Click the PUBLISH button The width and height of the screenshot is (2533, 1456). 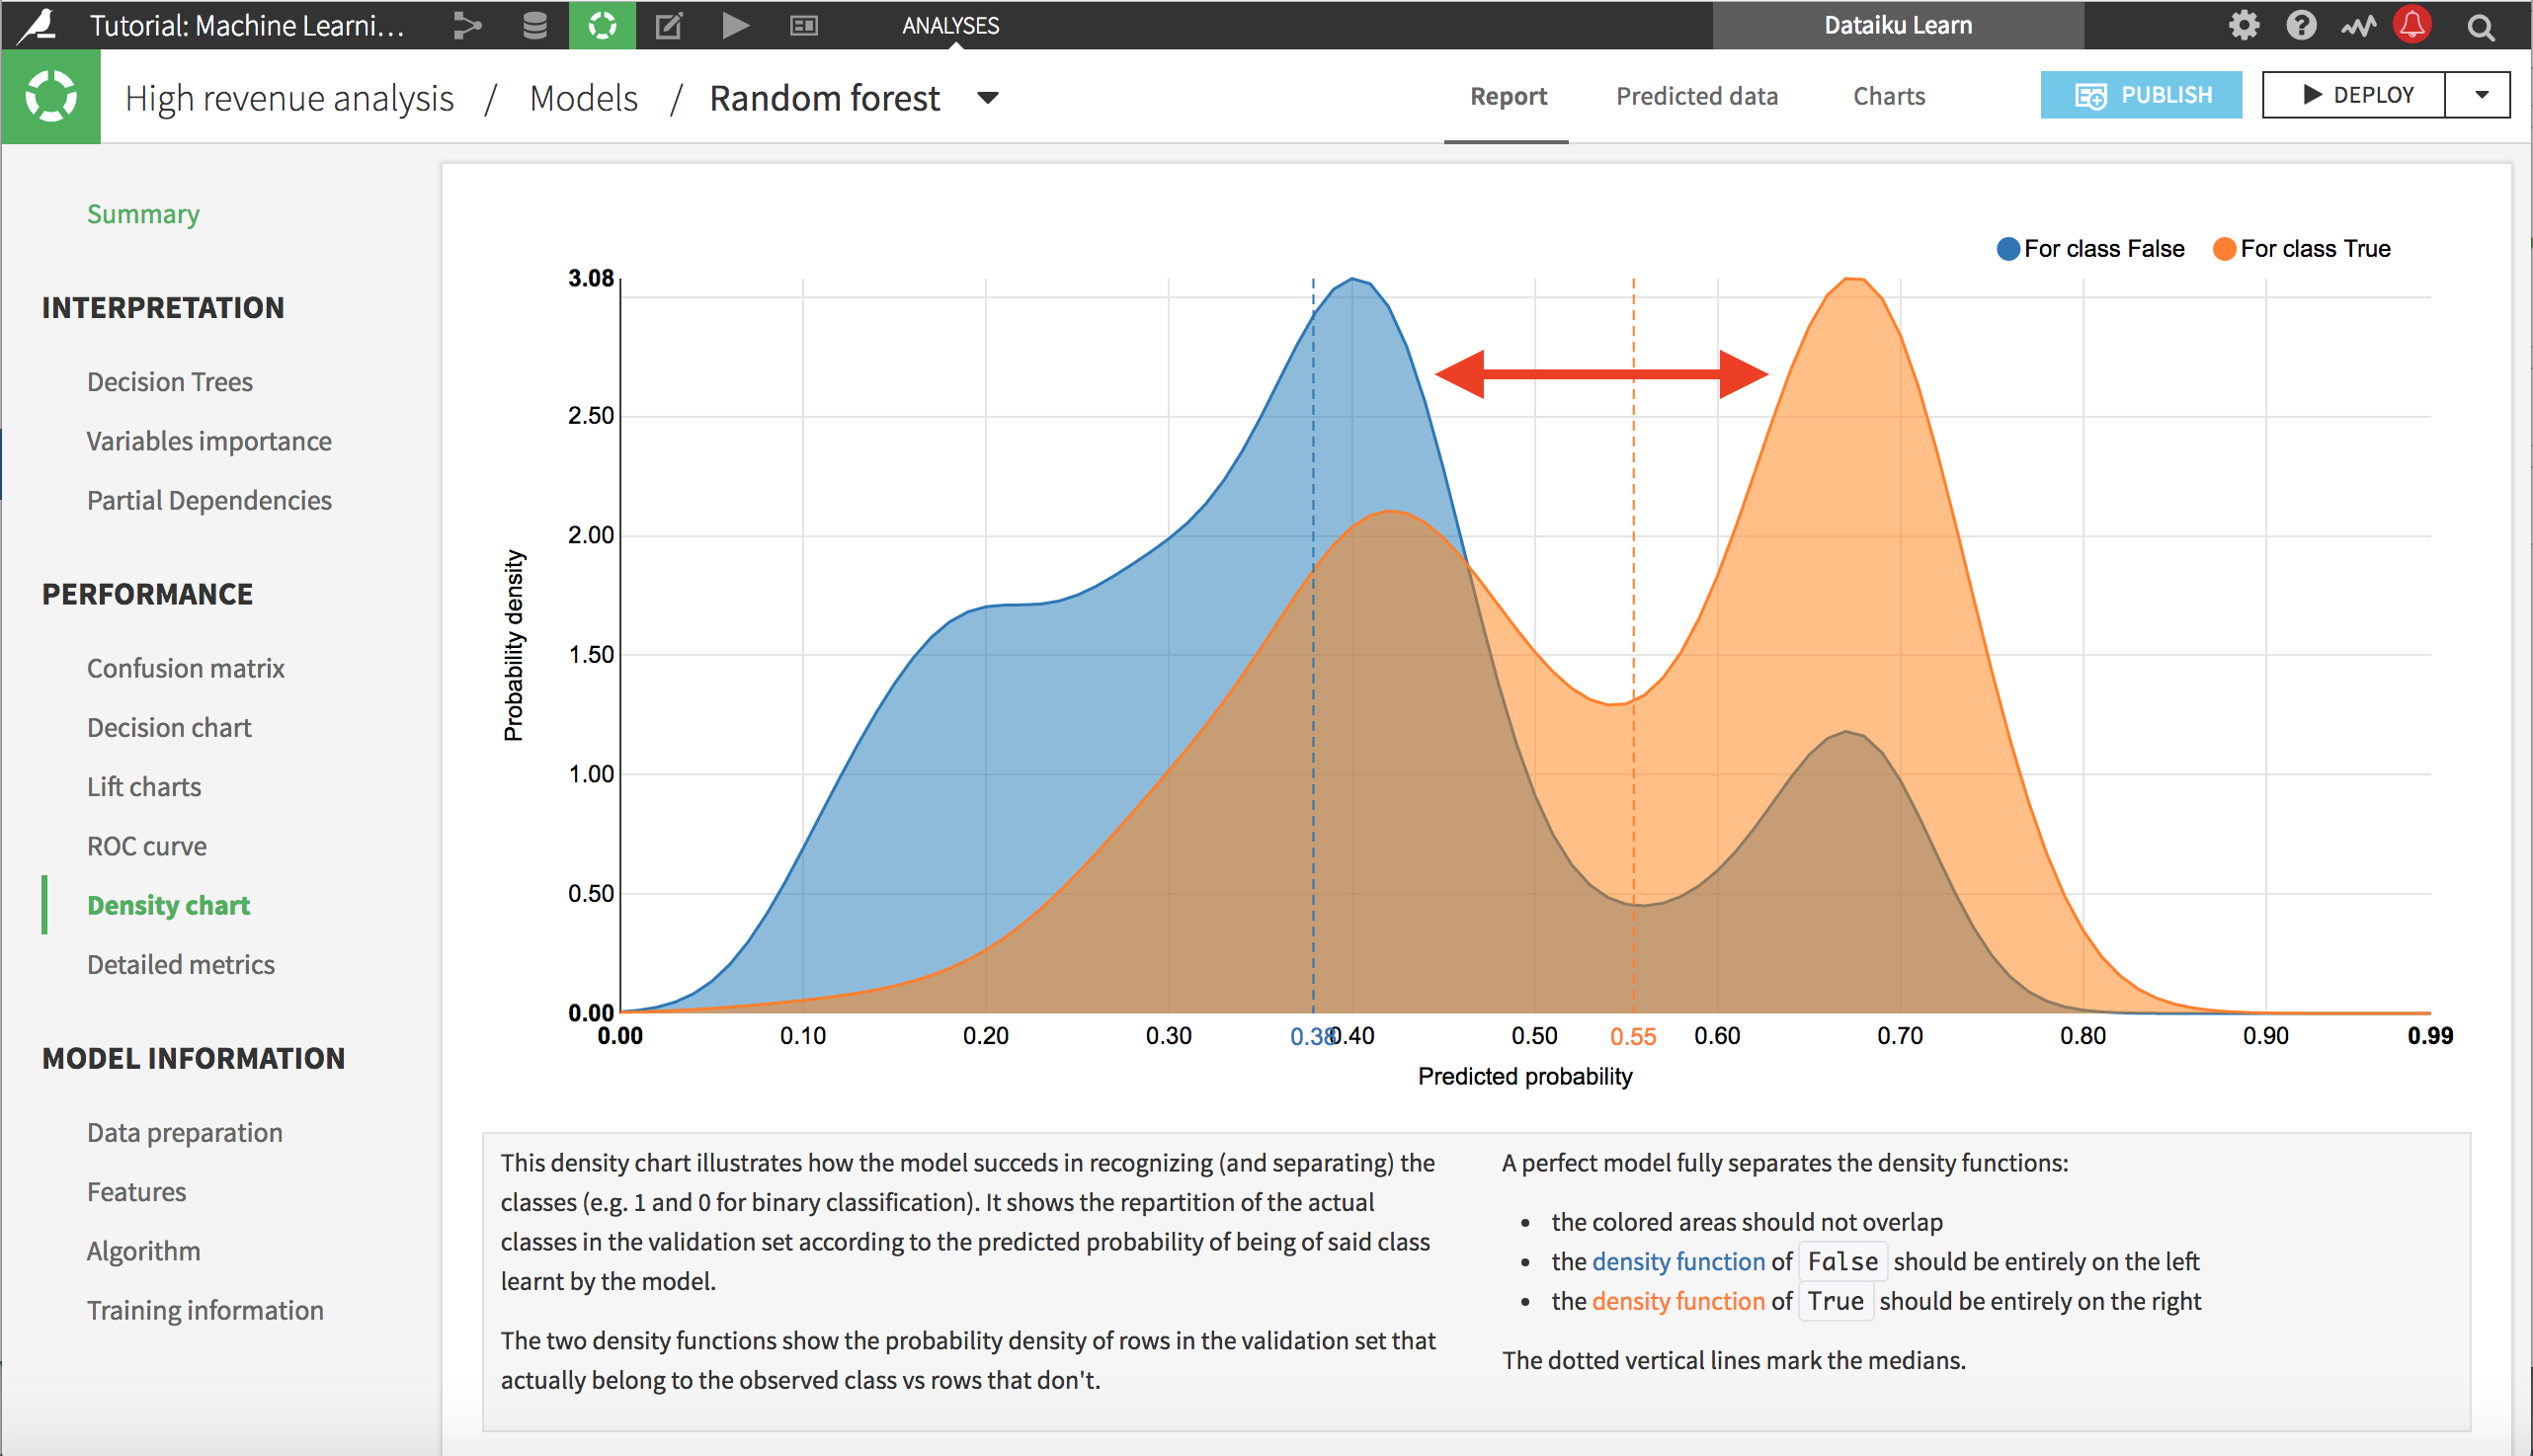2141,95
